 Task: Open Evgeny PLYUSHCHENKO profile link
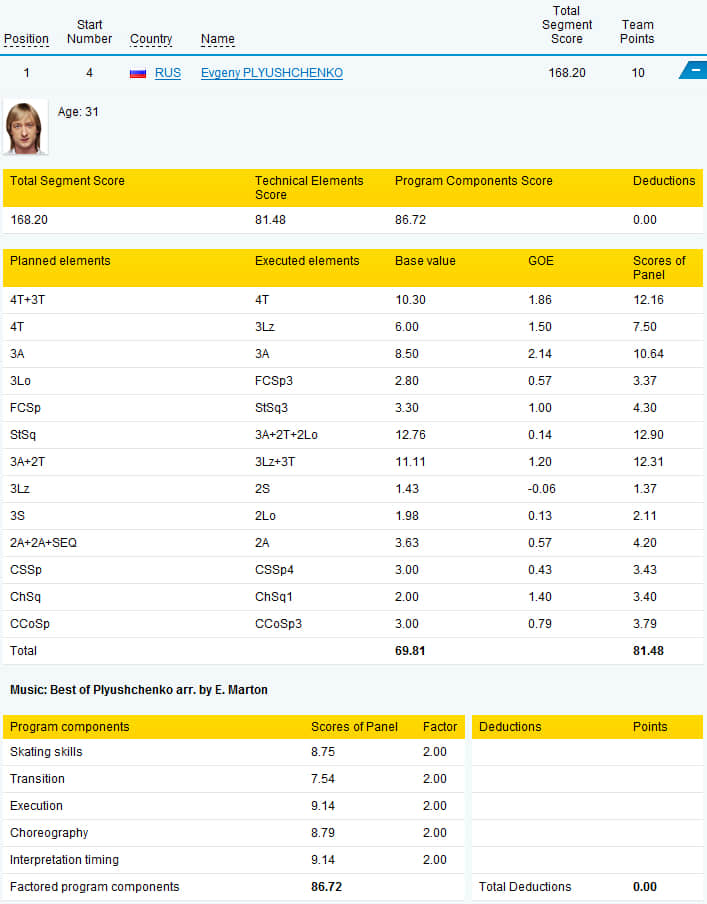272,73
